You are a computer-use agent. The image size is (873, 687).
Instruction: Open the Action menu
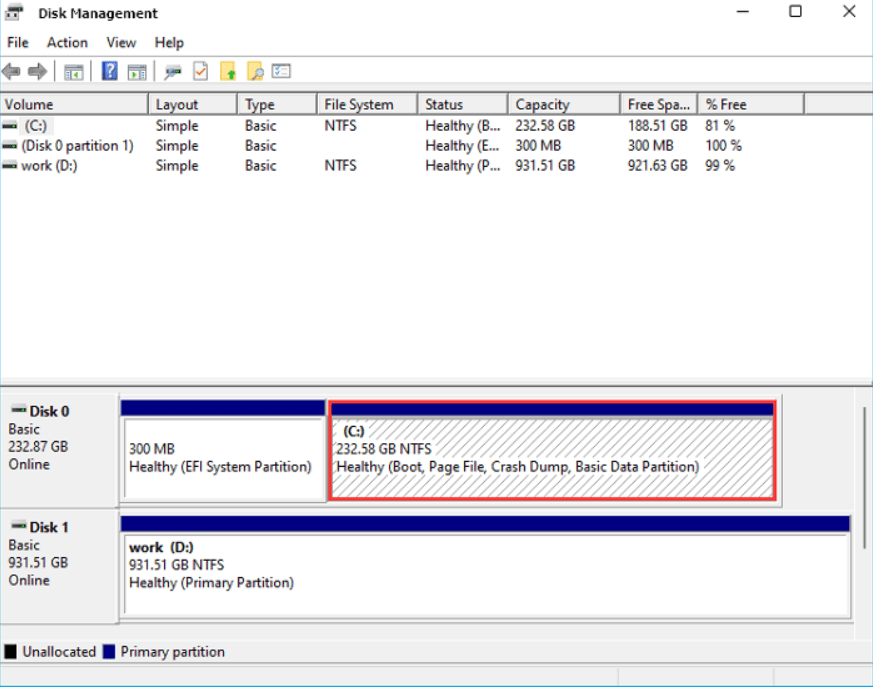[x=67, y=42]
